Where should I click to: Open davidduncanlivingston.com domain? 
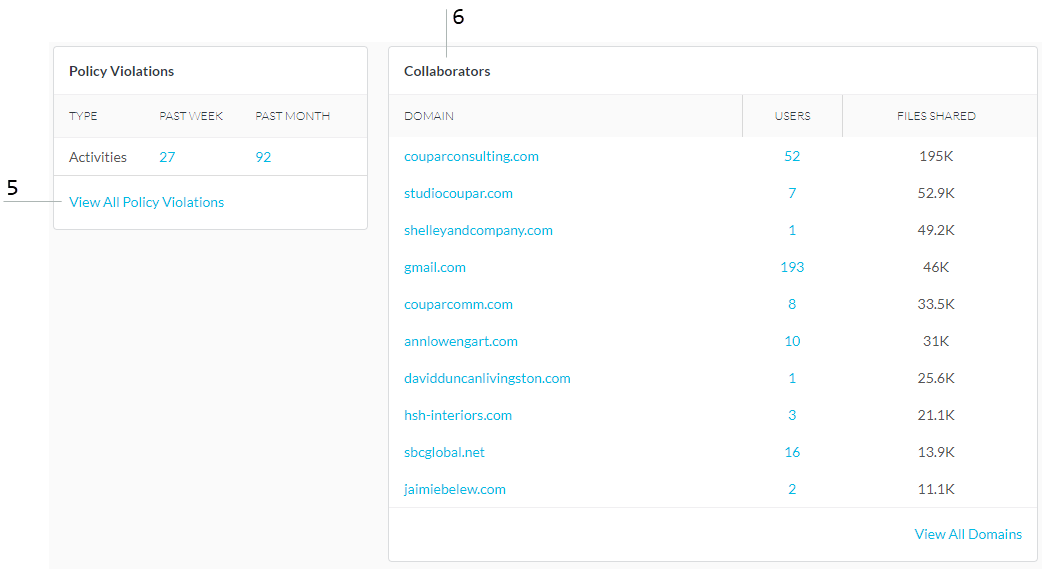pyautogui.click(x=487, y=378)
